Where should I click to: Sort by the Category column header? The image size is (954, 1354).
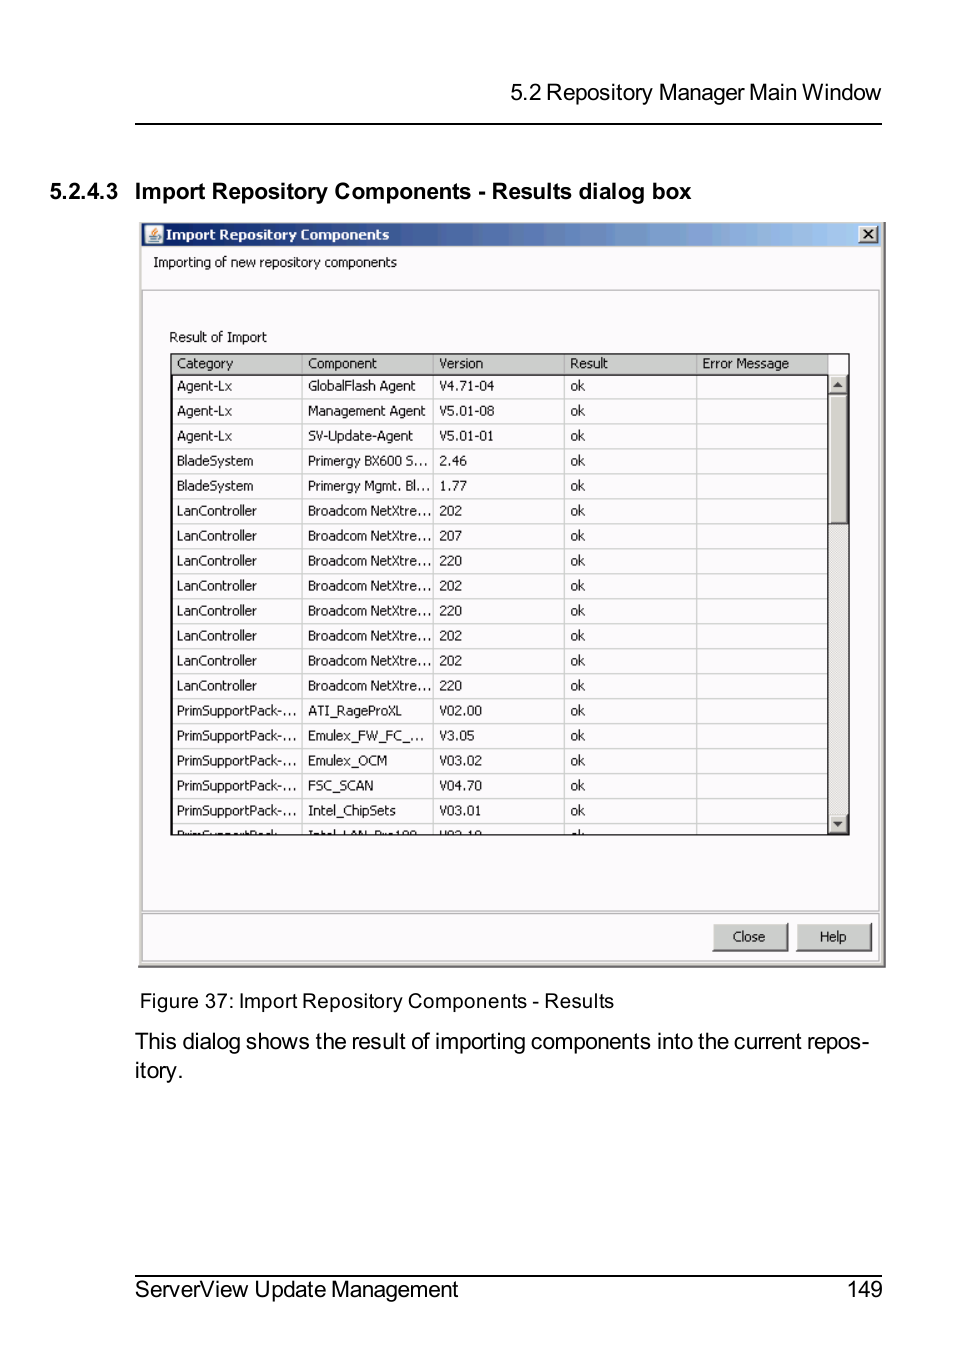click(237, 364)
